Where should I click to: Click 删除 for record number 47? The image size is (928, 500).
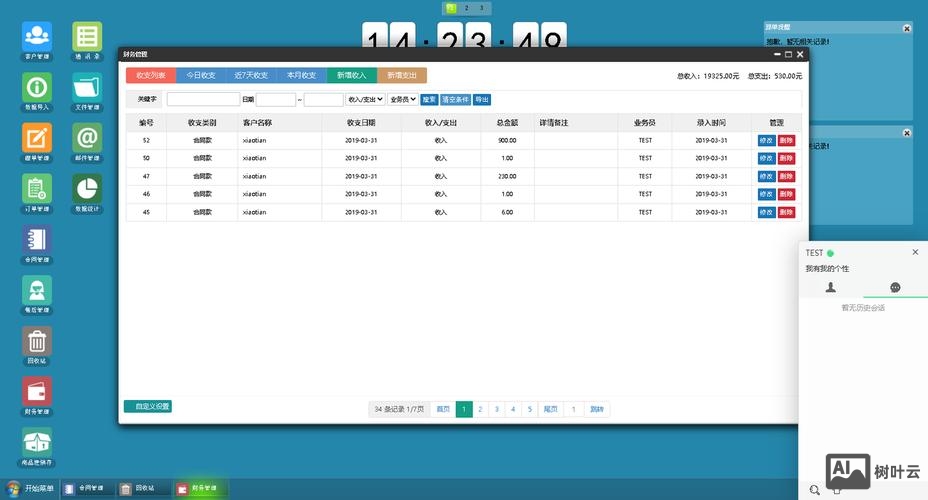point(786,176)
